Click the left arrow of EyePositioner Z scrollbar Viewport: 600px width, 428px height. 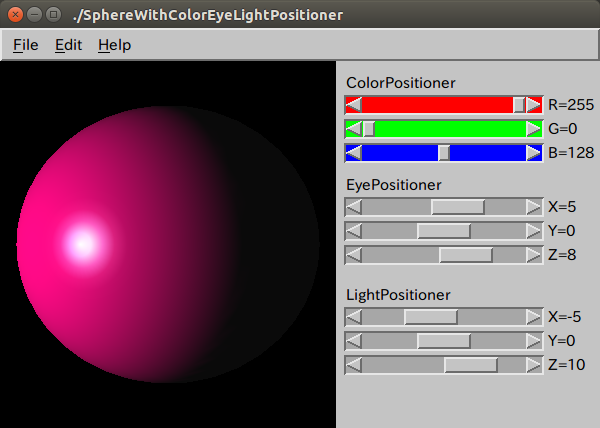[354, 255]
